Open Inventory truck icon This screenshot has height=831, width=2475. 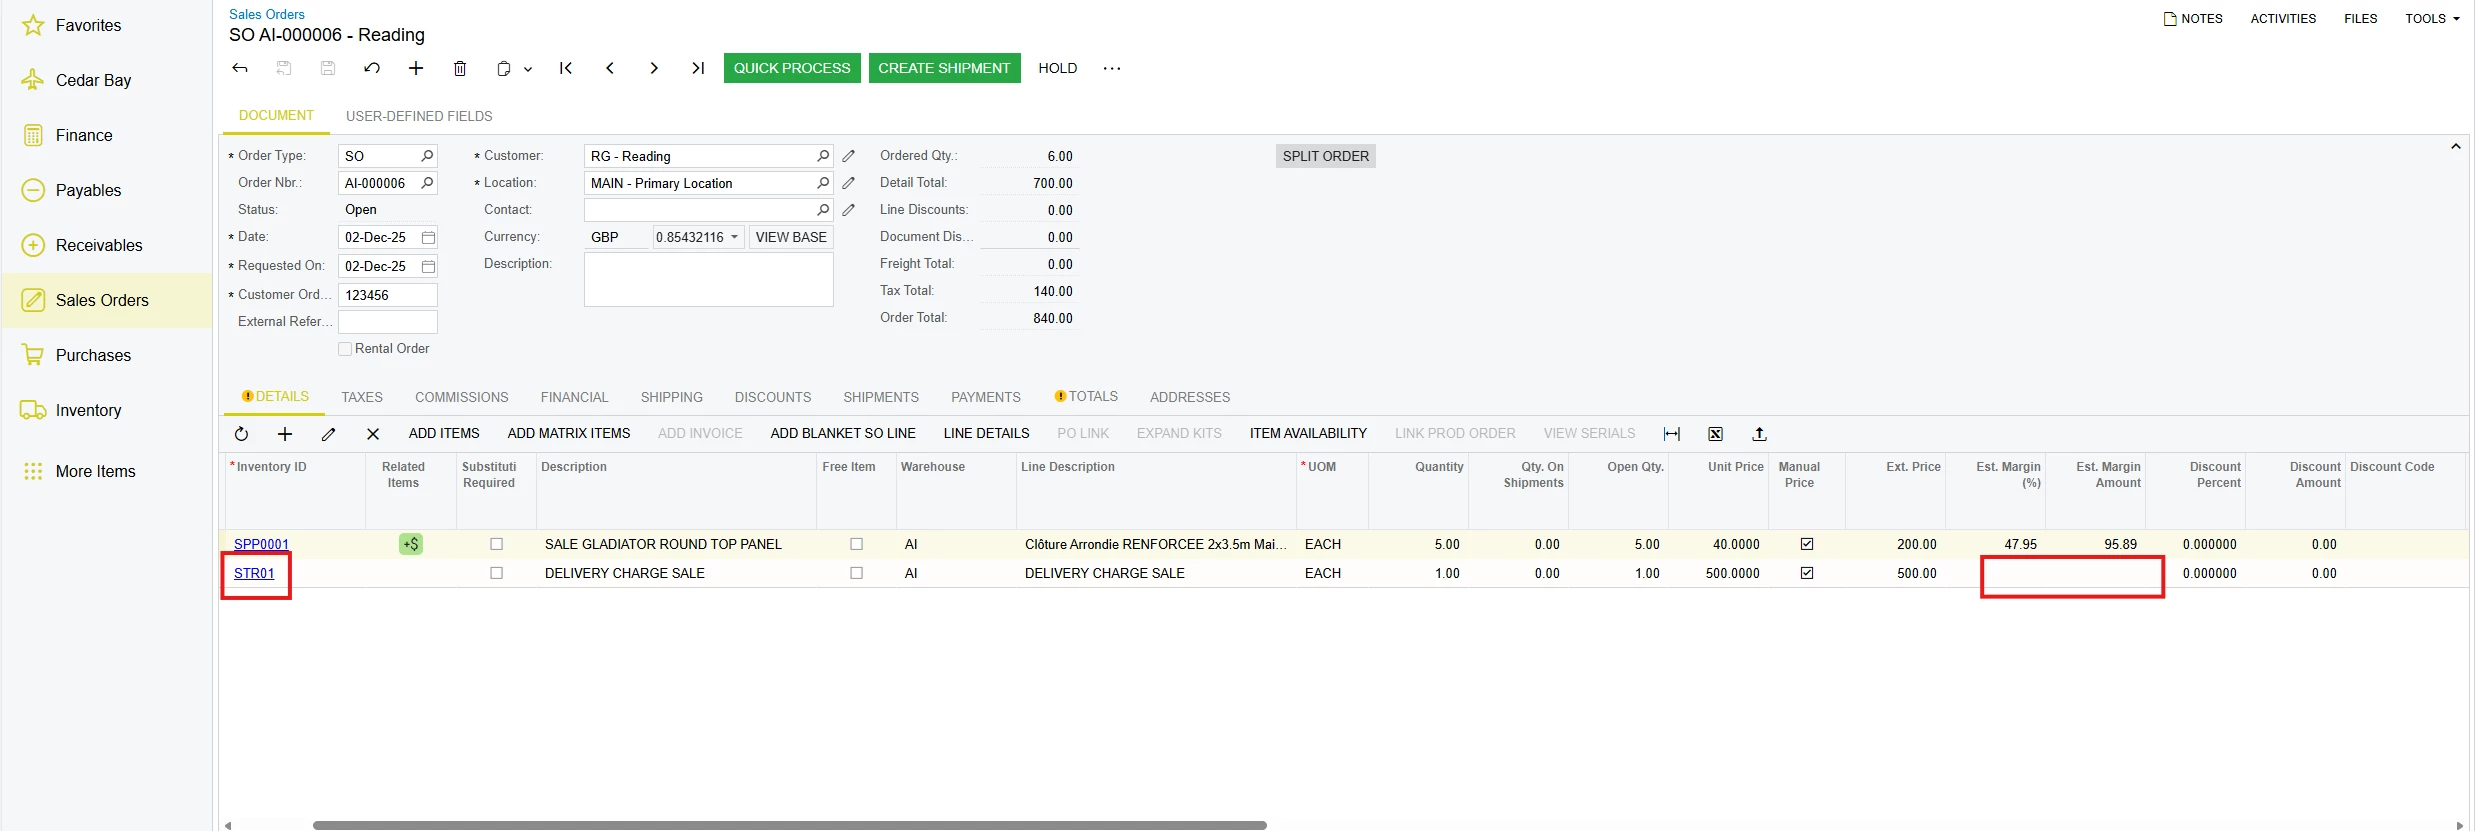[x=33, y=410]
